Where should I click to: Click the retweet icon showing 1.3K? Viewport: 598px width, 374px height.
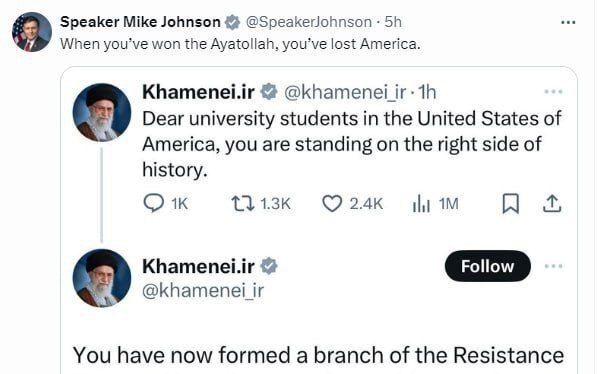coord(243,203)
